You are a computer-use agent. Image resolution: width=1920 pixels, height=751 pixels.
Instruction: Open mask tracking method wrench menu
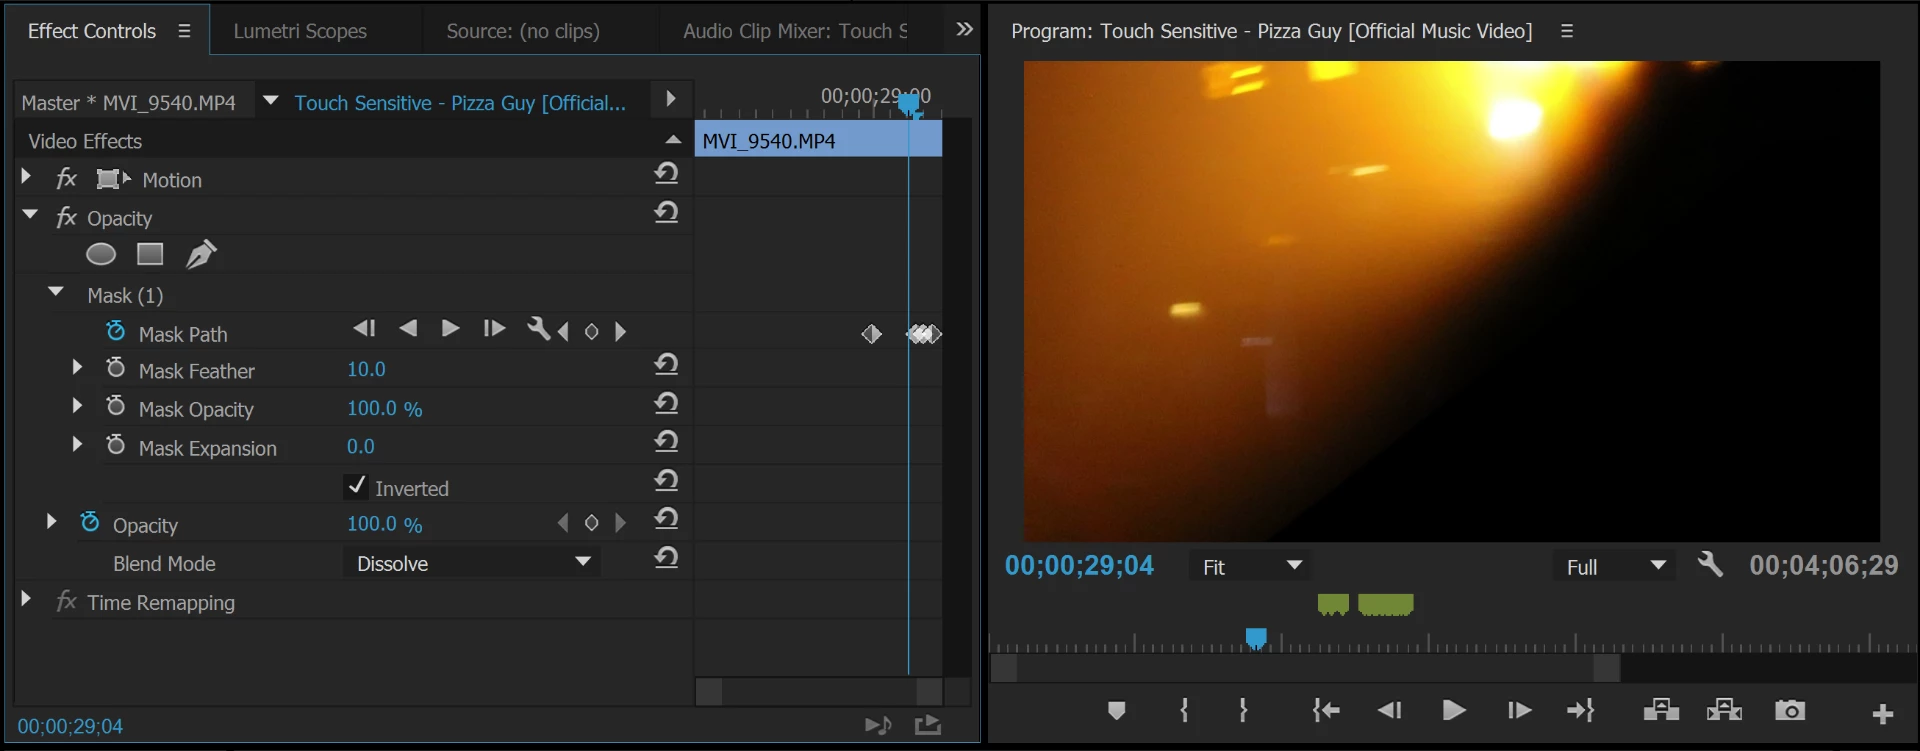click(538, 328)
